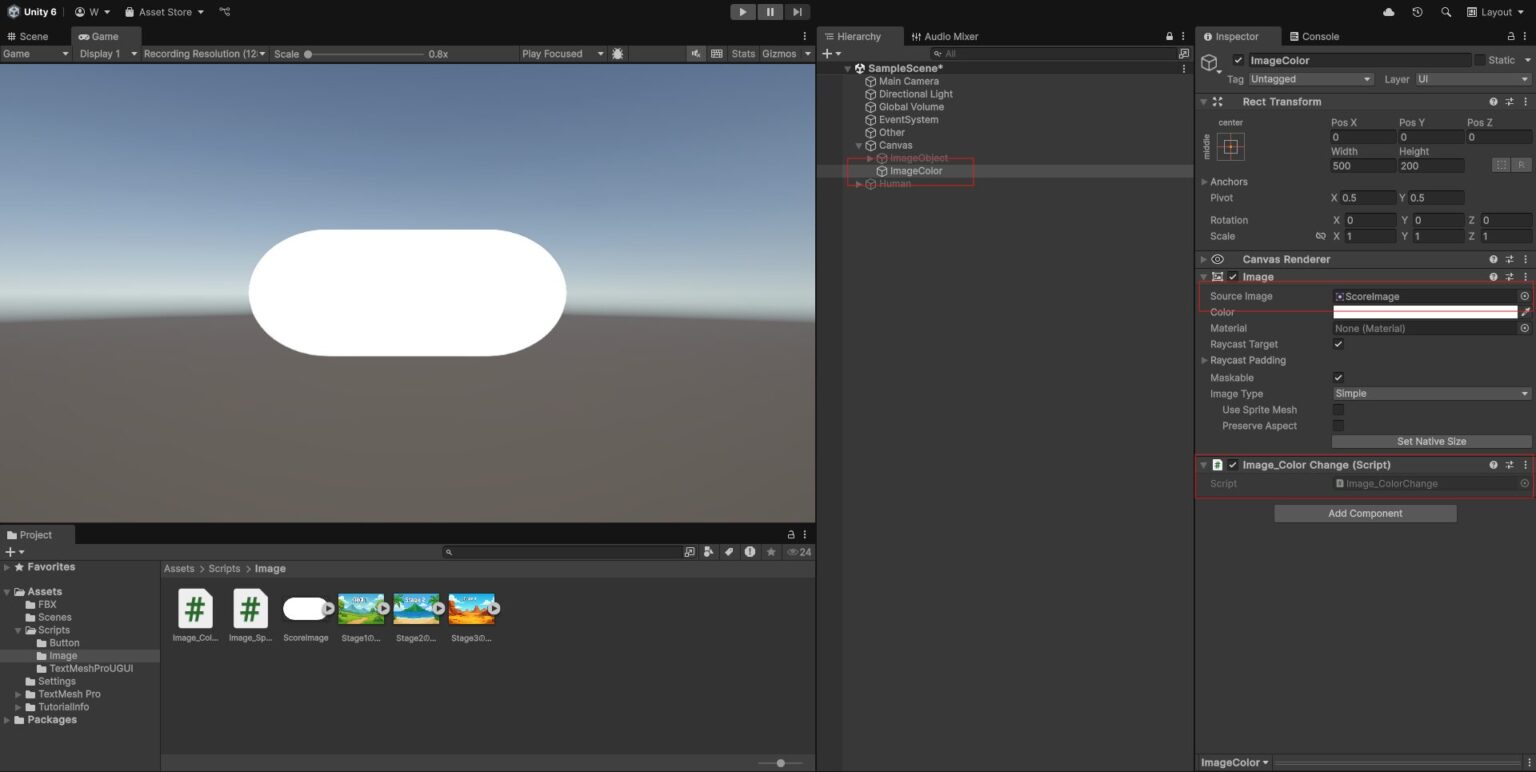
Task: Click the Color swatch in the Image component
Action: point(1425,311)
